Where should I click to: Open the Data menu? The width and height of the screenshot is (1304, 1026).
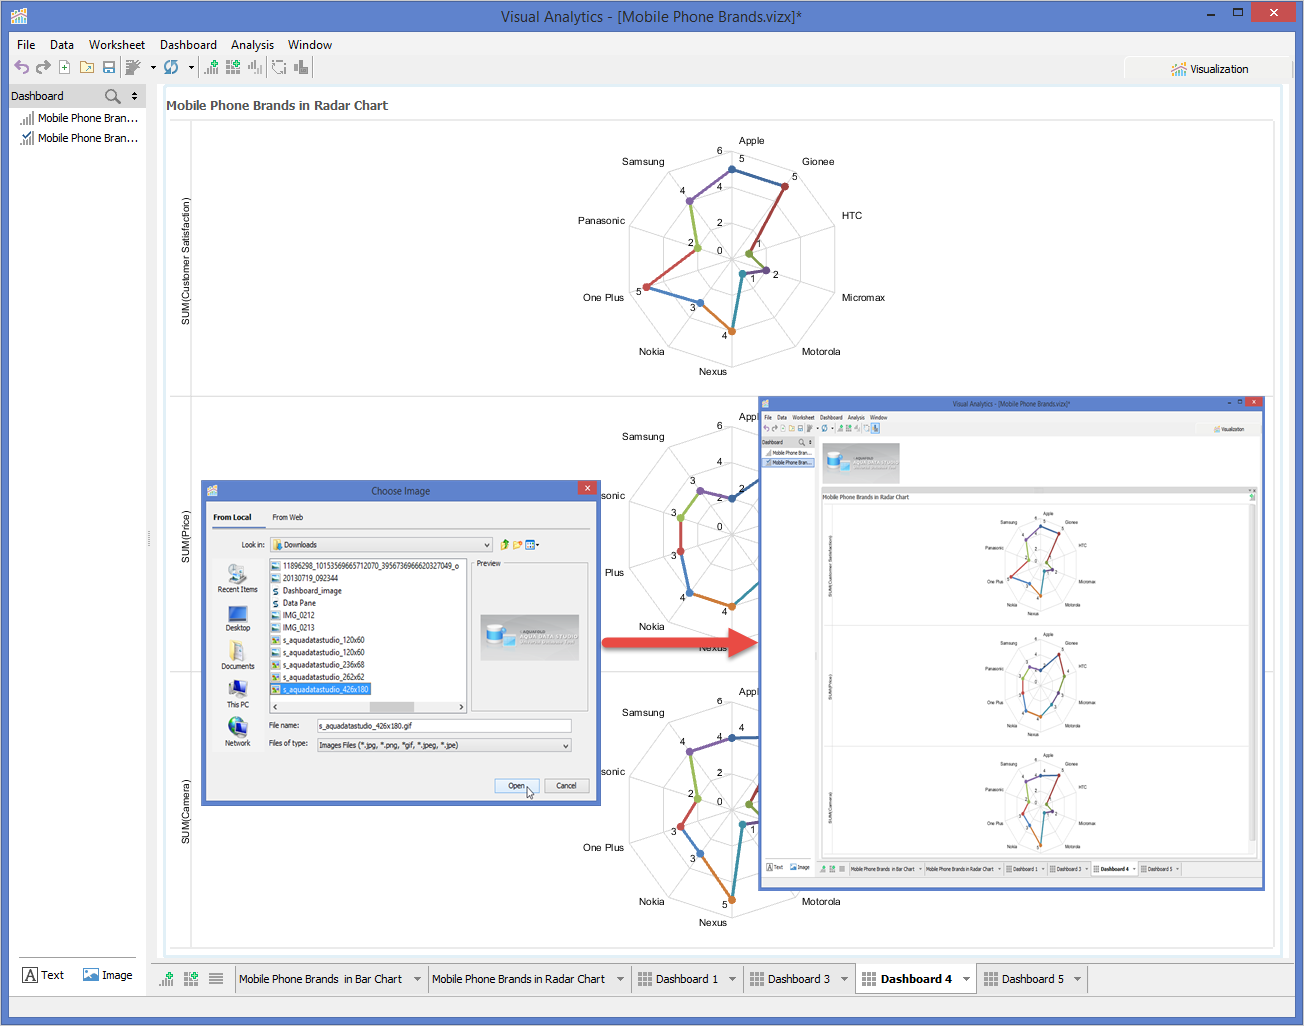click(x=62, y=45)
